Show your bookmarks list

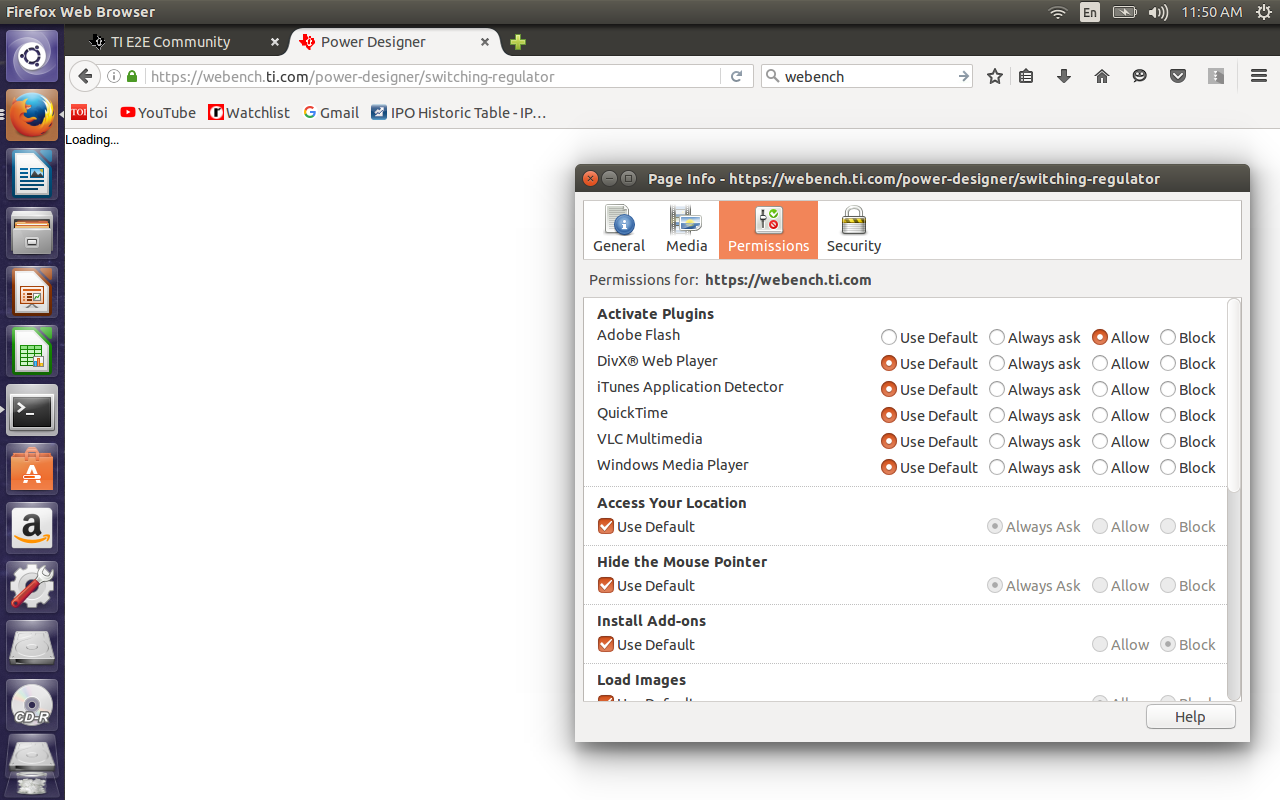[1026, 76]
